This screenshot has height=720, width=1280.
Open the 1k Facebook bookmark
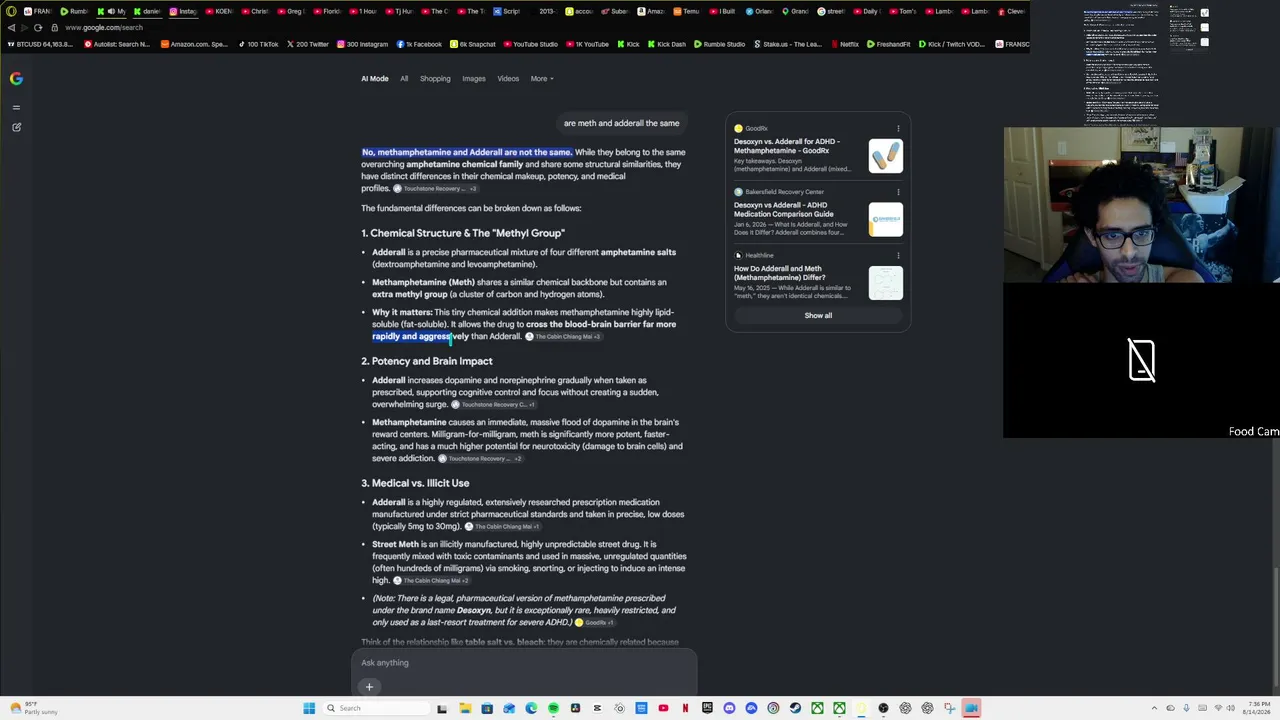[418, 44]
